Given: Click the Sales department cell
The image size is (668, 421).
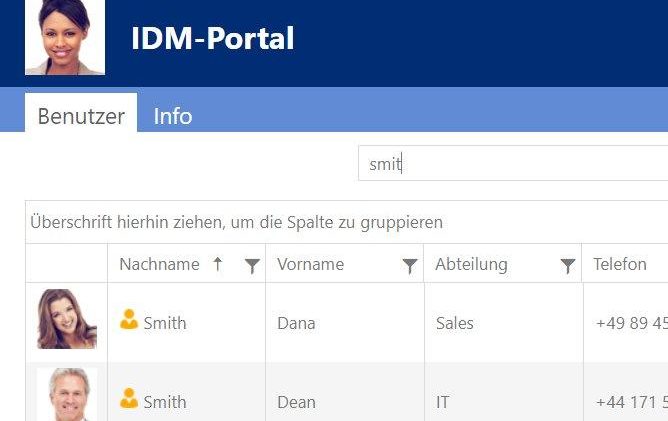Looking at the screenshot, I should click(x=454, y=323).
